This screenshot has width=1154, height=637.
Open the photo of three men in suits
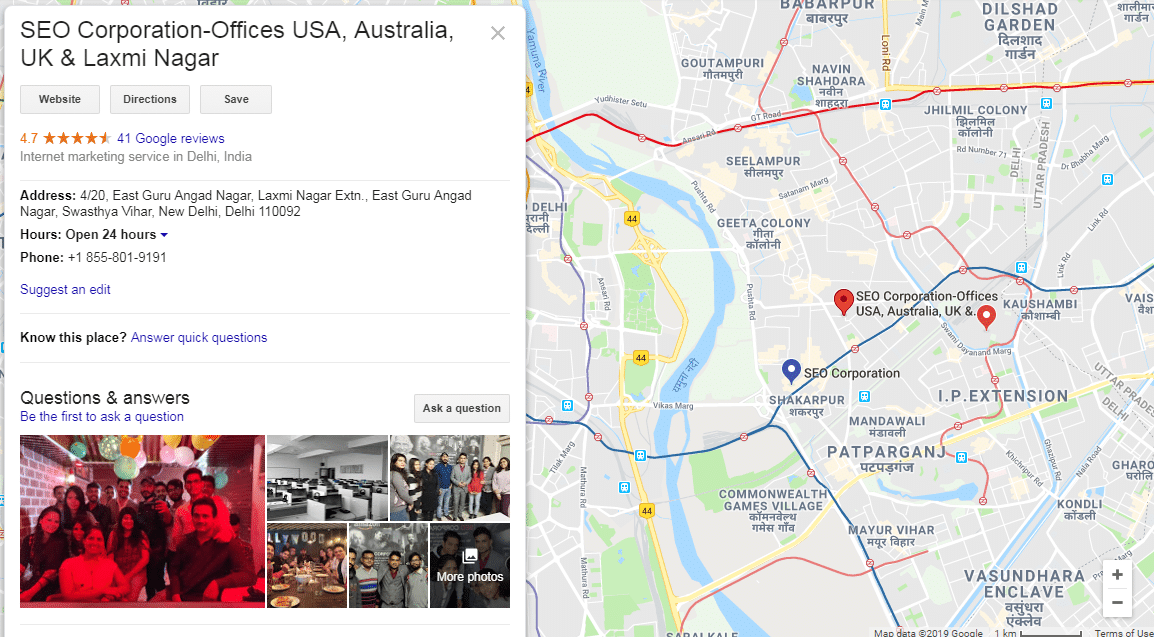388,566
